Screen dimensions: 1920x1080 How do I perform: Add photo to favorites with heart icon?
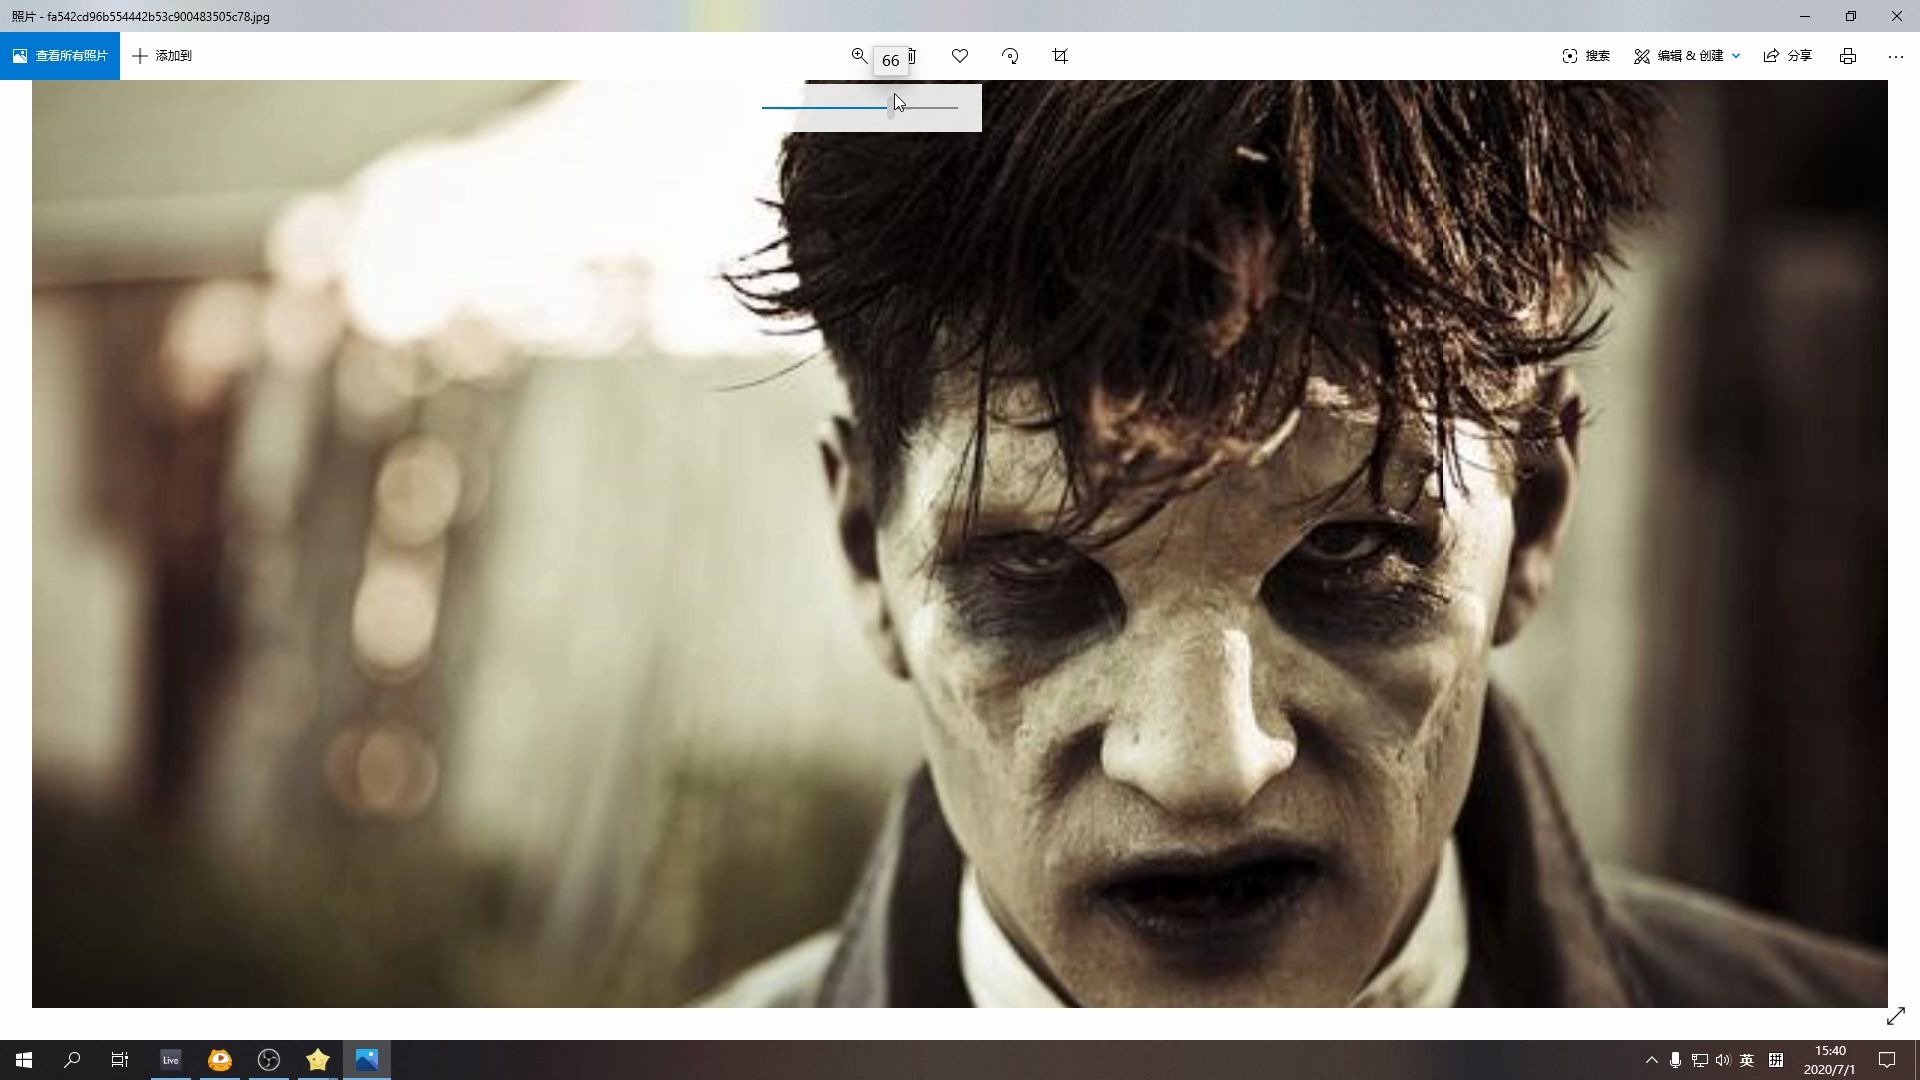tap(960, 56)
